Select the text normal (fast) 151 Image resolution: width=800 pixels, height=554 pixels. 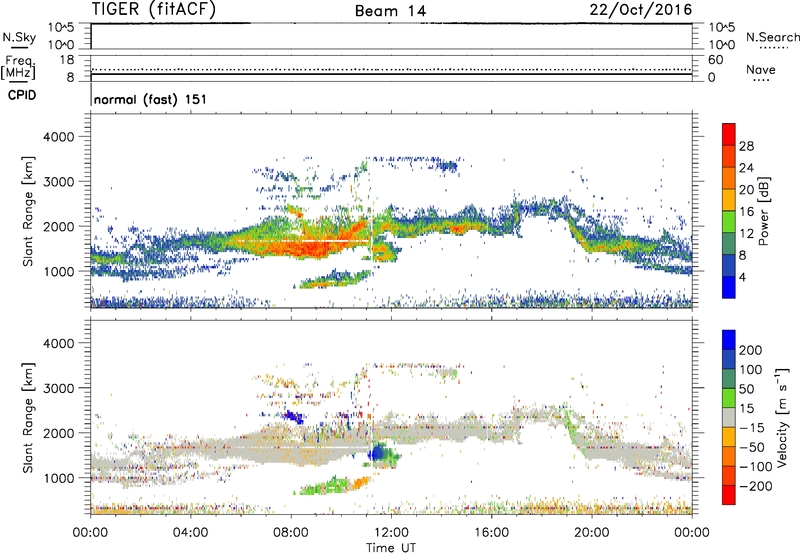[151, 99]
